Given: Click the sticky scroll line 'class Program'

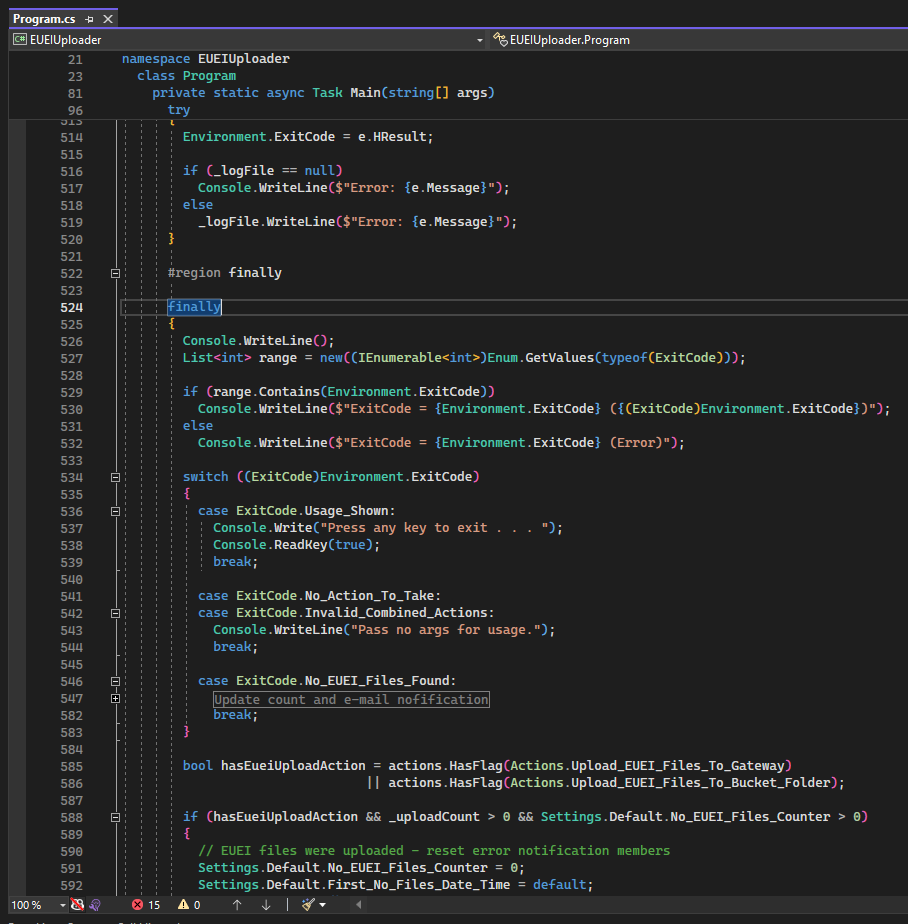Looking at the screenshot, I should coord(186,76).
